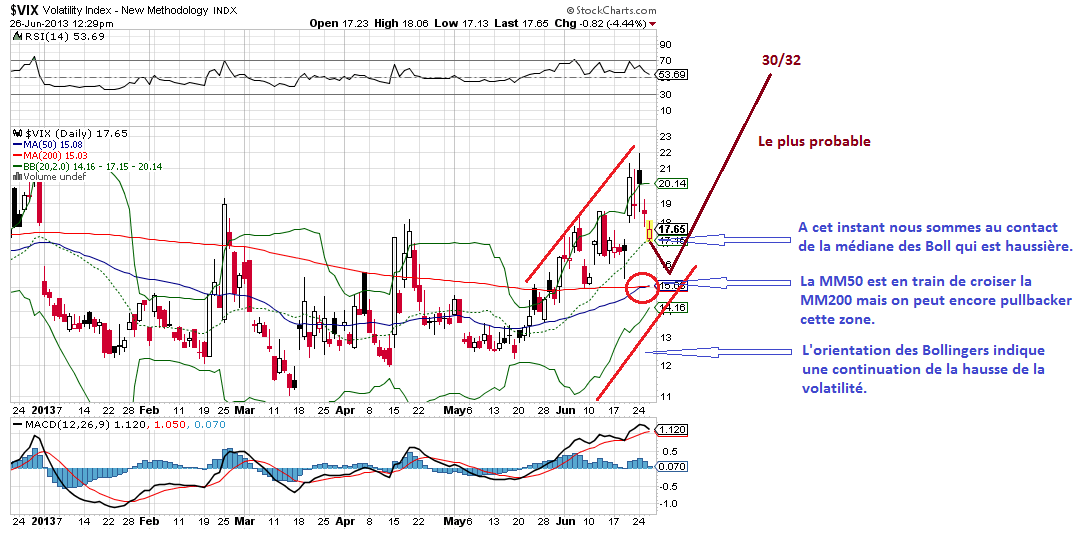Viewport: 1089px width, 537px height.
Task: Click the 90 level on the RSI scale
Action: click(x=665, y=44)
